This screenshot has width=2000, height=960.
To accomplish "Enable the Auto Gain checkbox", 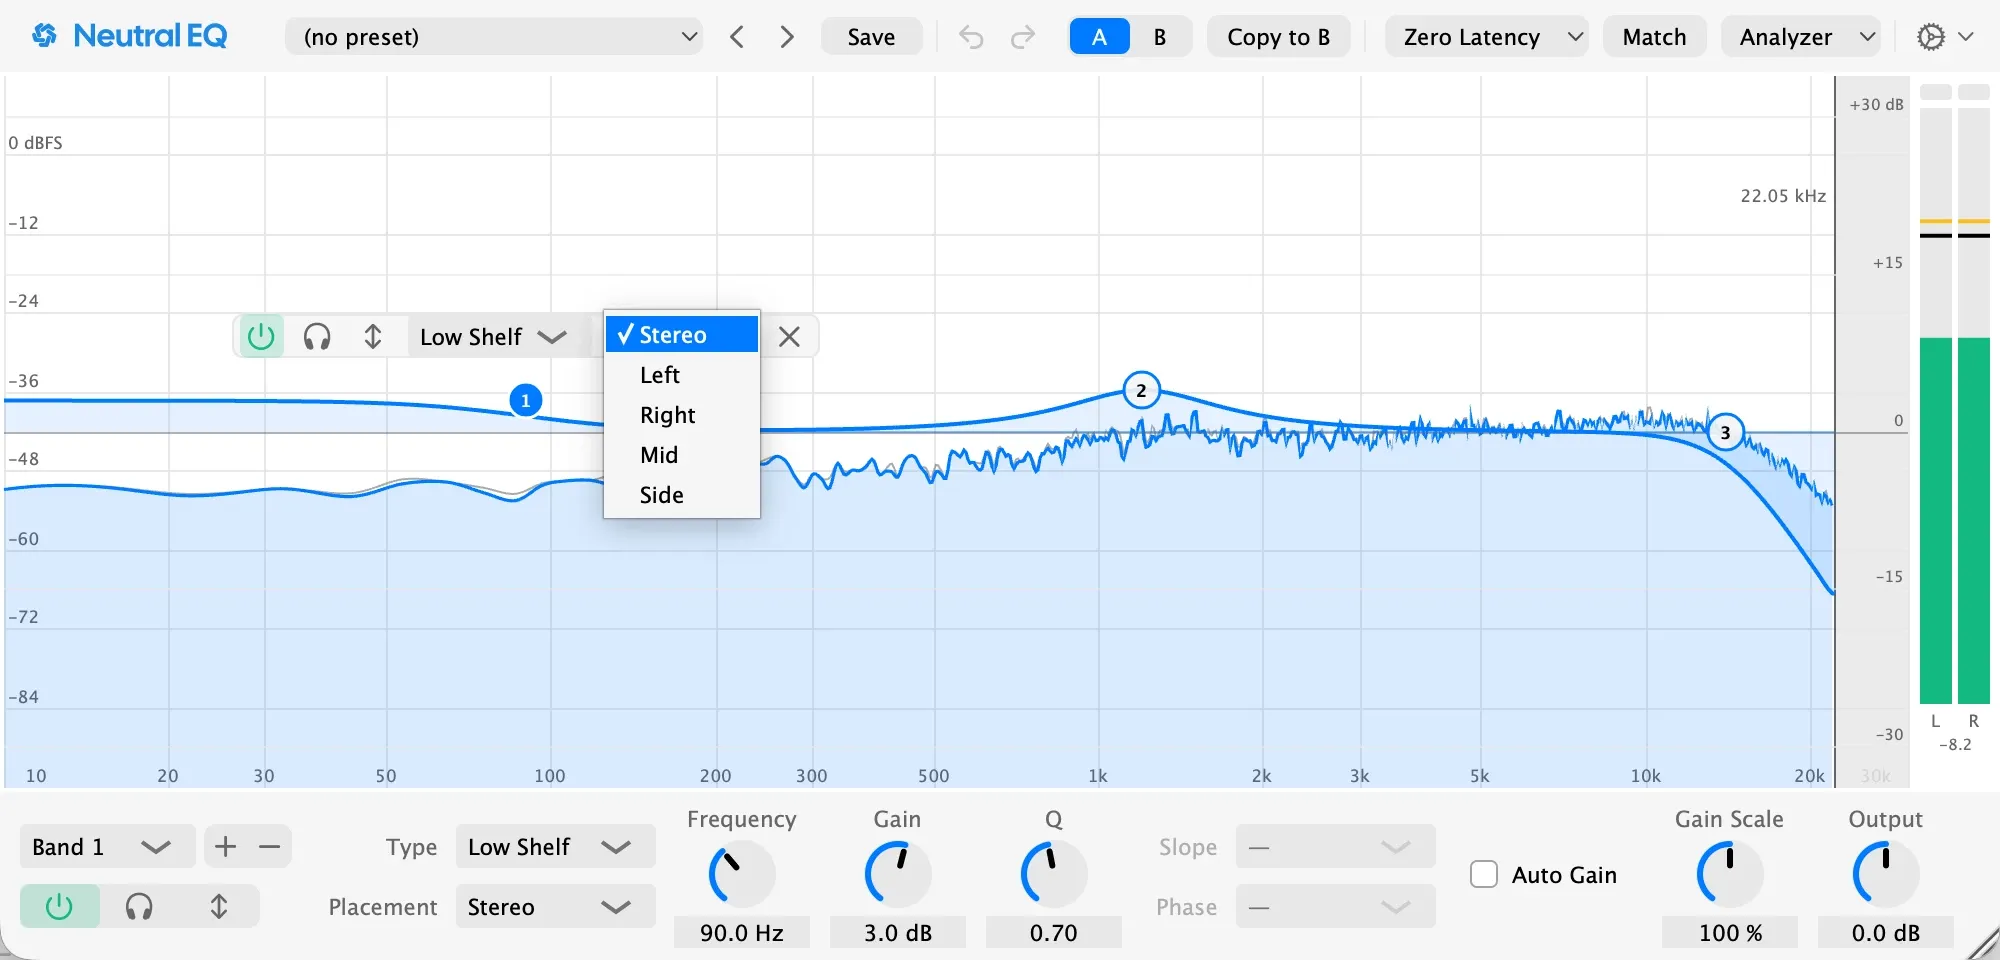I will pos(1484,875).
